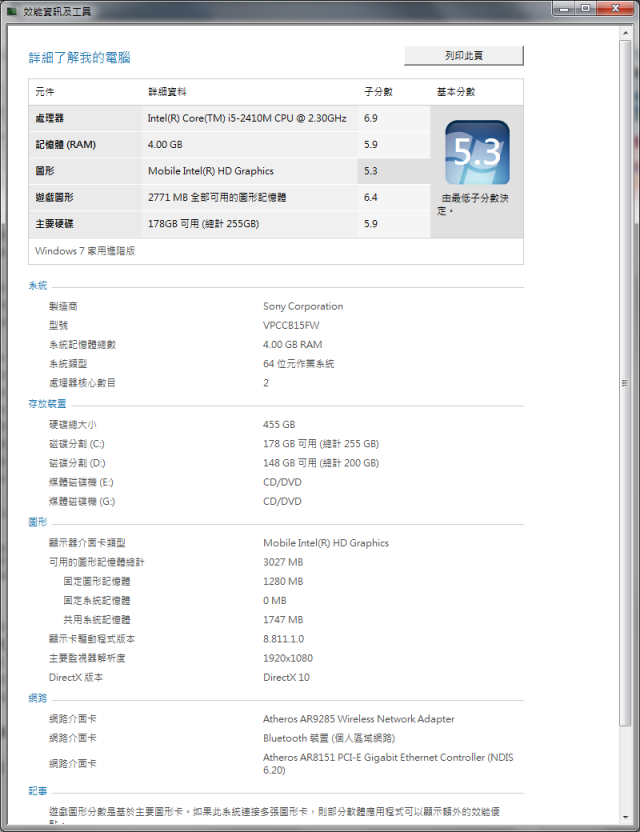This screenshot has width=640, height=832.
Task: Click the 元件 column header
Action: point(45,92)
